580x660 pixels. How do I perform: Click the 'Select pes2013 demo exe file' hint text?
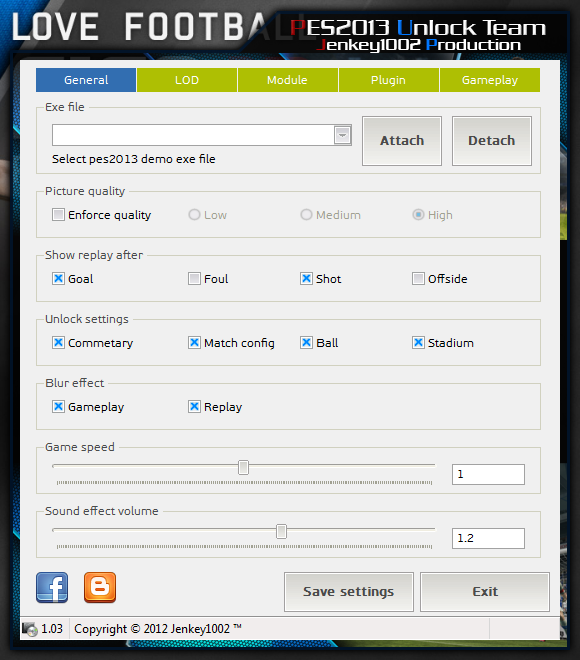click(x=133, y=159)
